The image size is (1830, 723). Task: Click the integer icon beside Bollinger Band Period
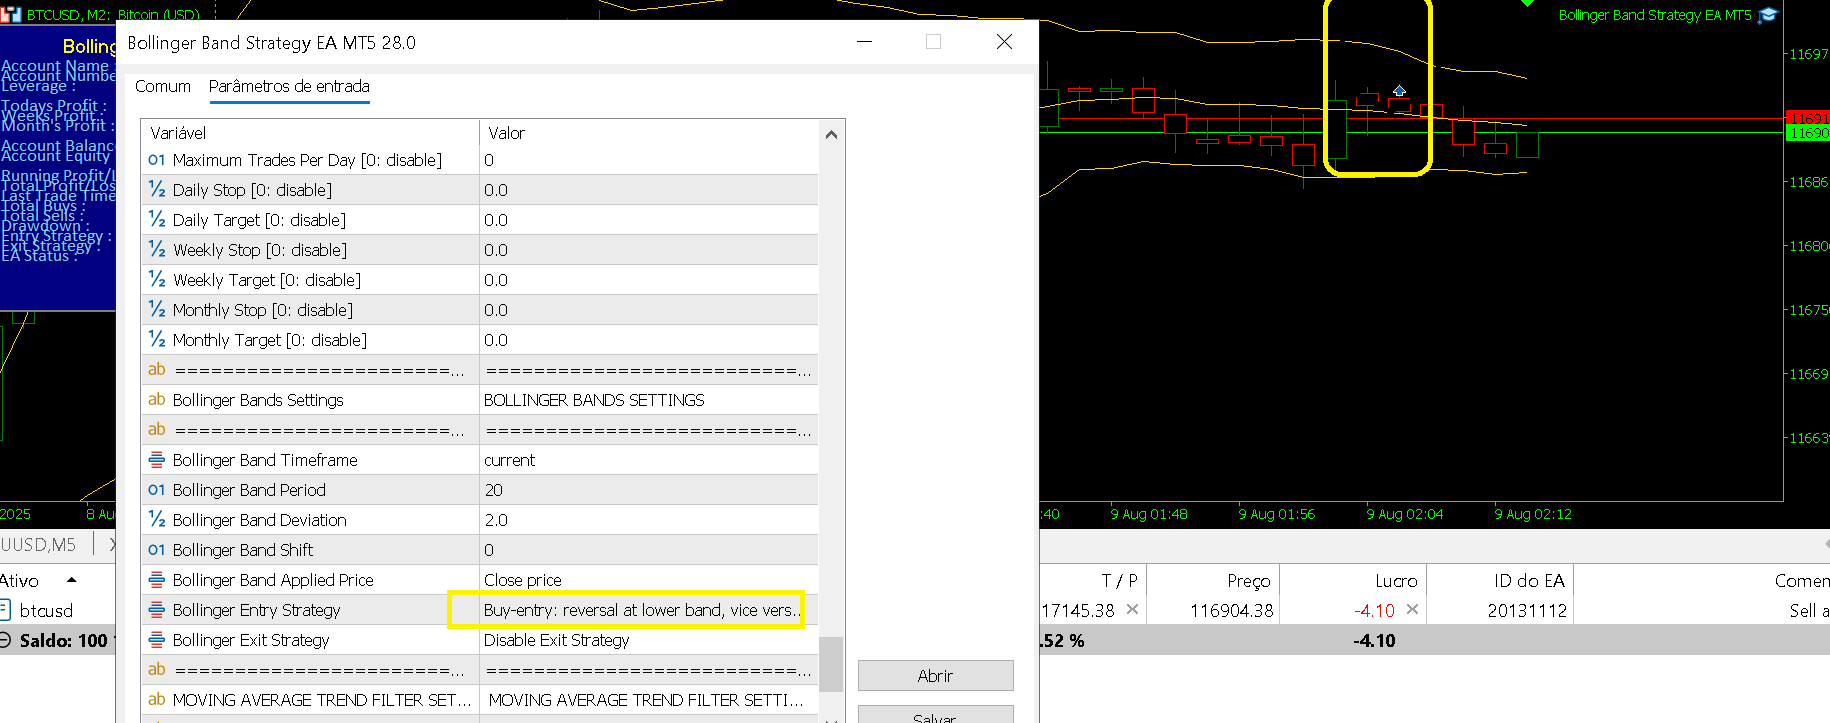tap(157, 490)
